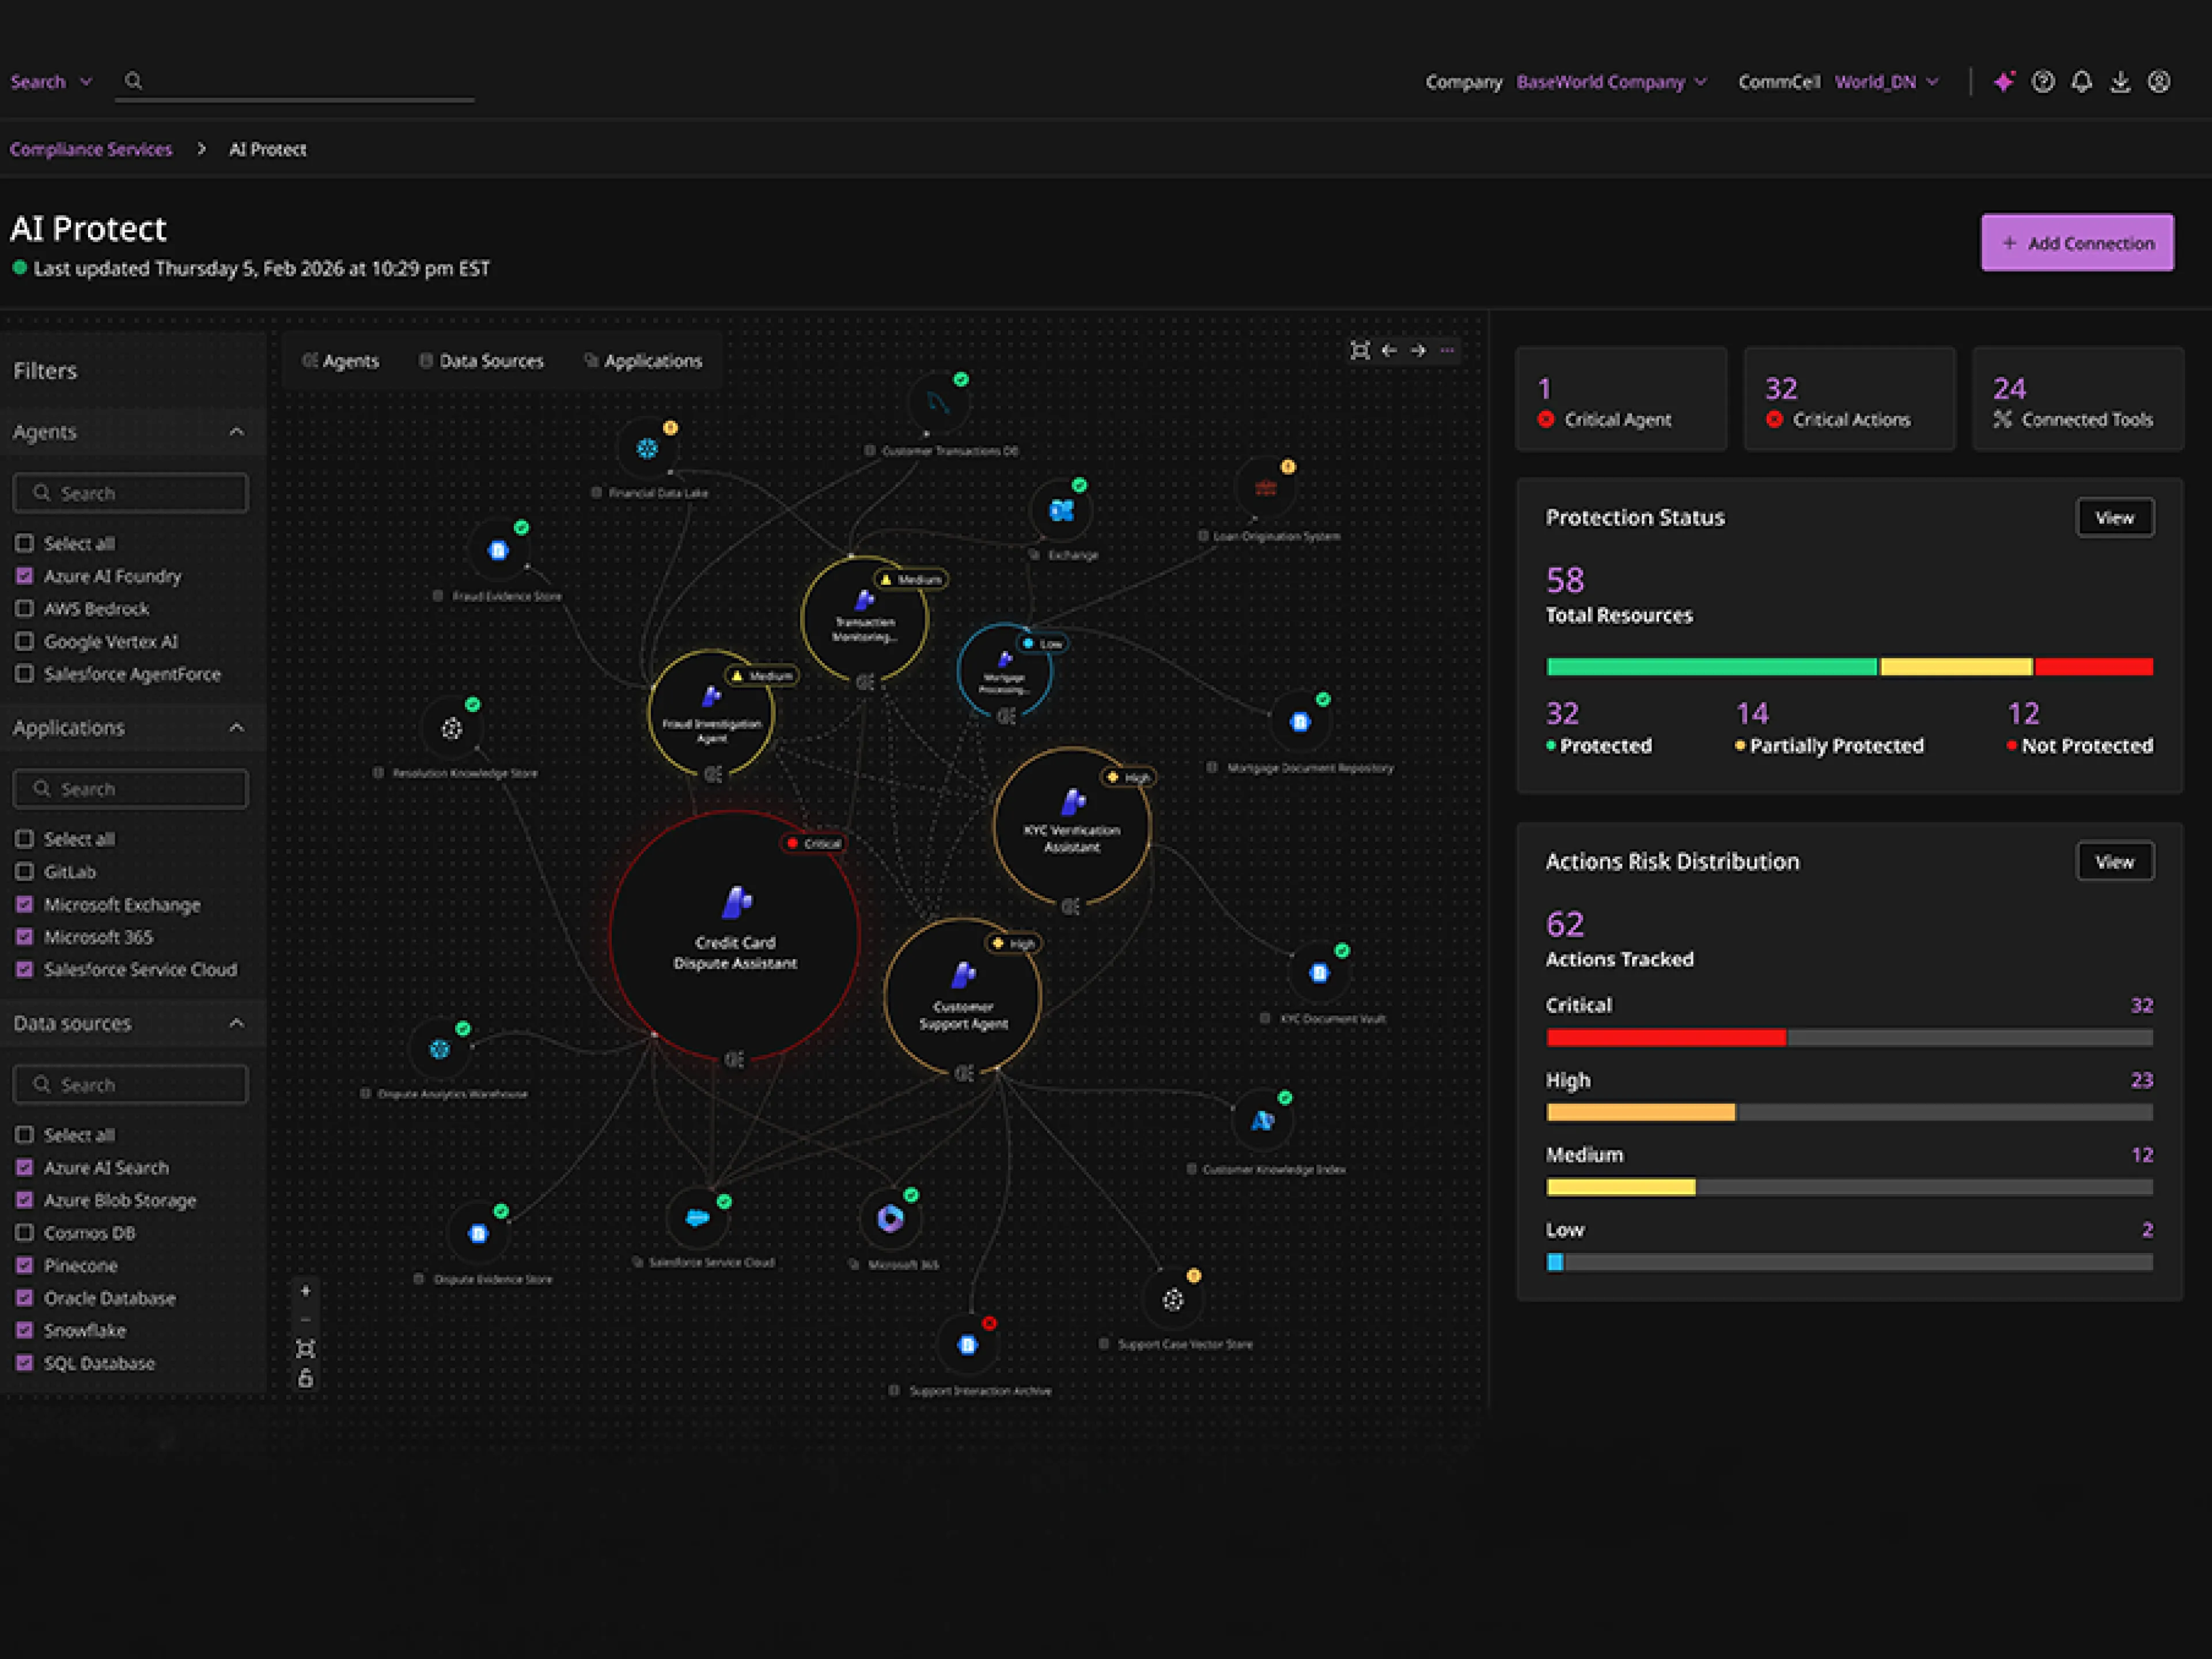Screen dimensions: 2212x1659
Task: Collapse the Agents filter section
Action: [237, 432]
